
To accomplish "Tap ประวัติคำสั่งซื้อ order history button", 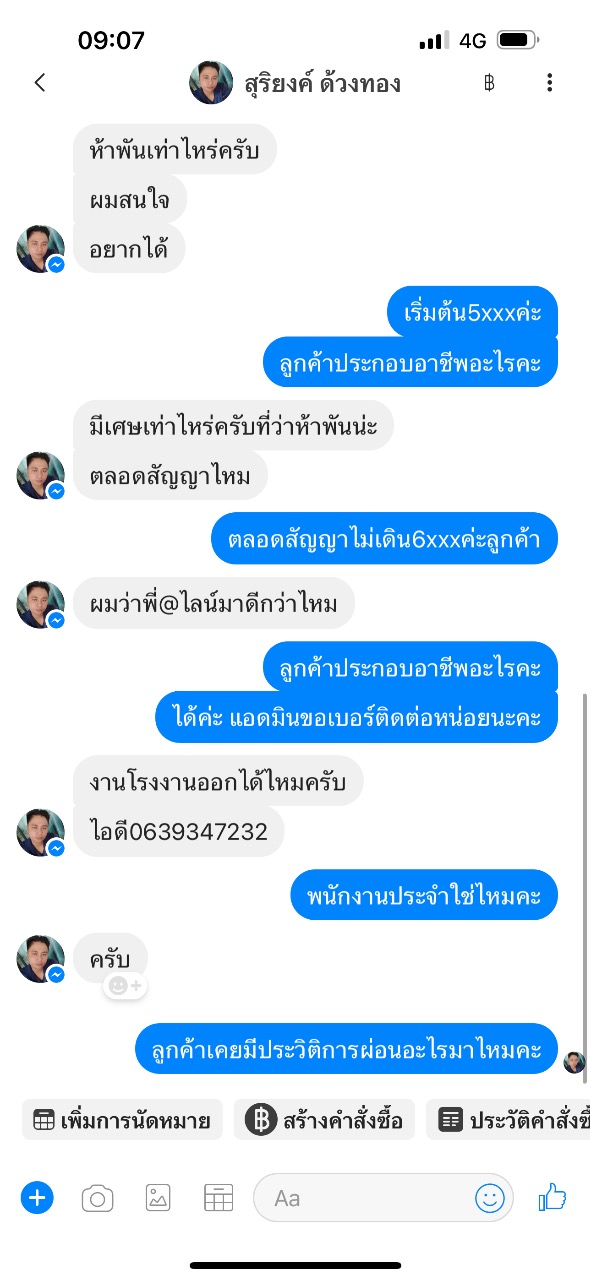I will (x=508, y=1120).
